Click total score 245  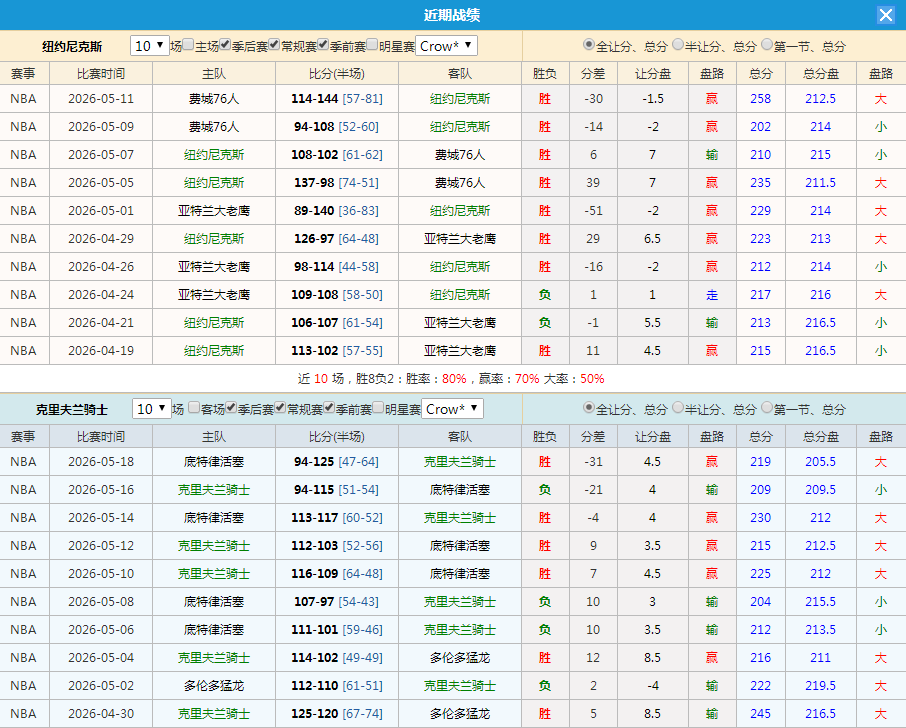coord(760,714)
